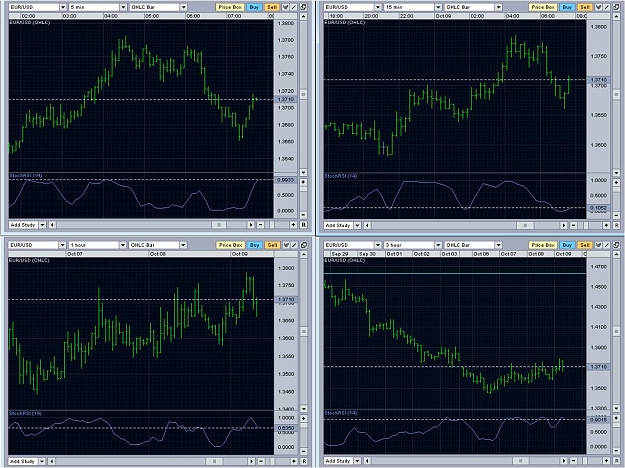Click horizontal scrollbar thumb in 5 min chart
Image resolution: width=625 pixels, height=468 pixels.
[x=218, y=225]
